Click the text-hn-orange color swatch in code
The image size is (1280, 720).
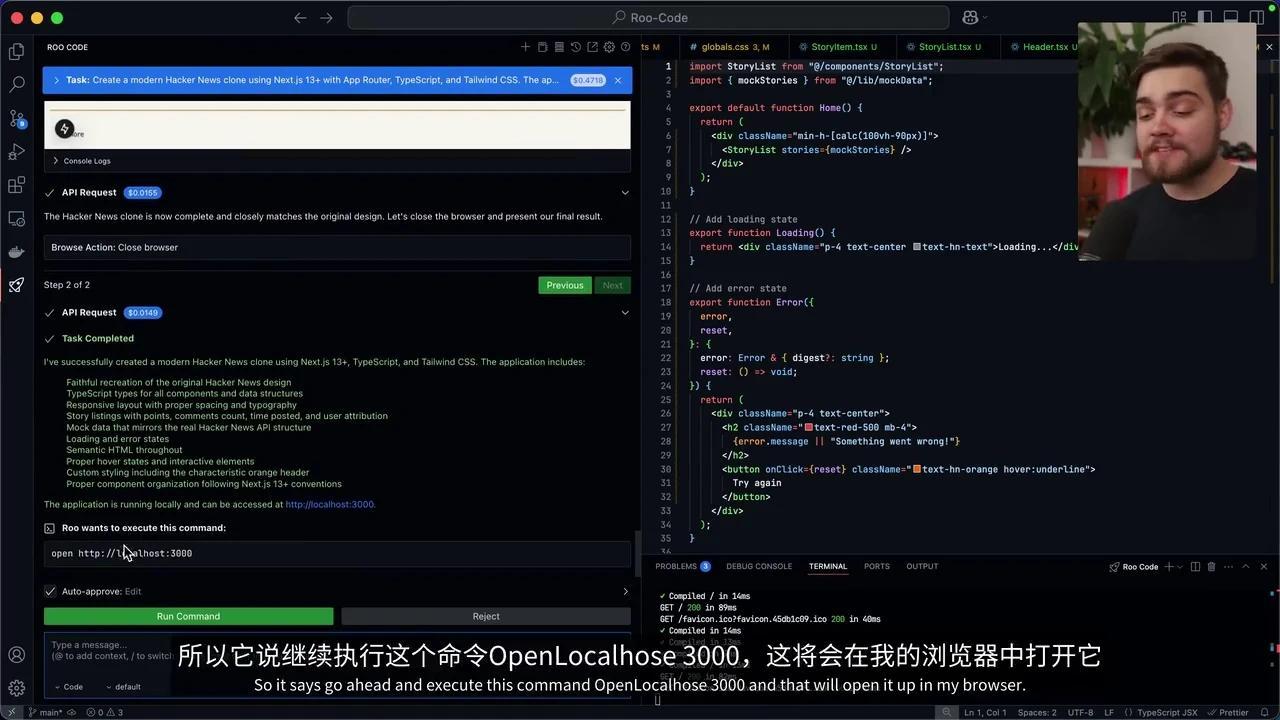(x=917, y=469)
